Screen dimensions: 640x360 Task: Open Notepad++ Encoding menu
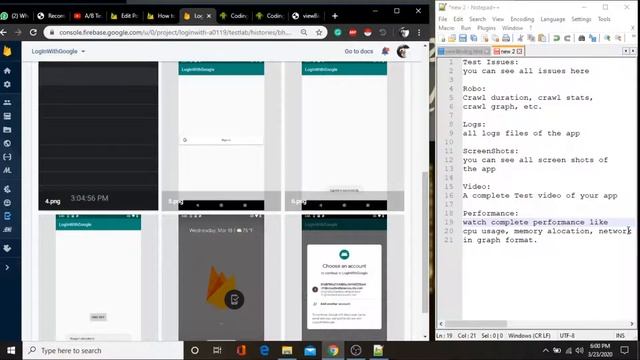click(x=522, y=19)
